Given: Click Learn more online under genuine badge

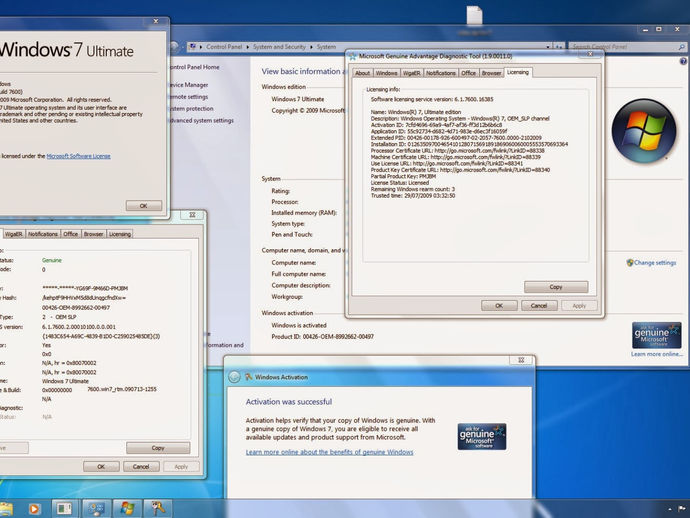Looking at the screenshot, I should point(657,354).
